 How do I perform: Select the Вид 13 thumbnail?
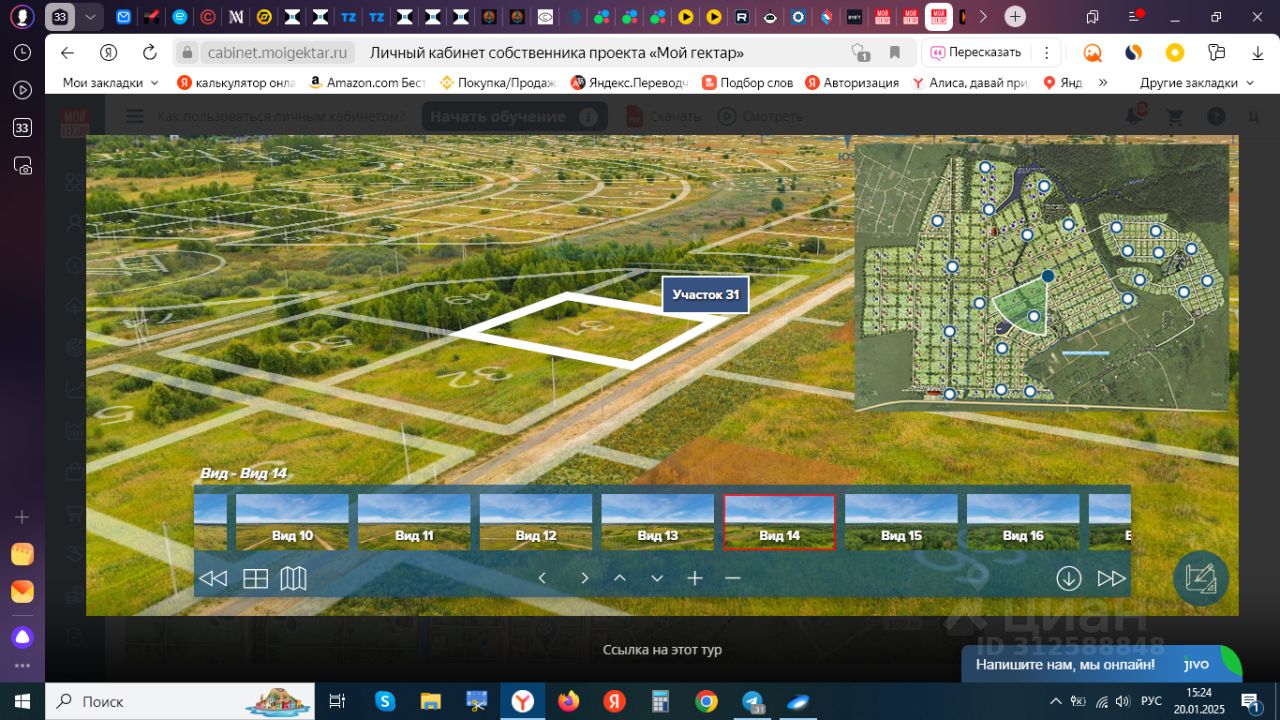tap(658, 522)
